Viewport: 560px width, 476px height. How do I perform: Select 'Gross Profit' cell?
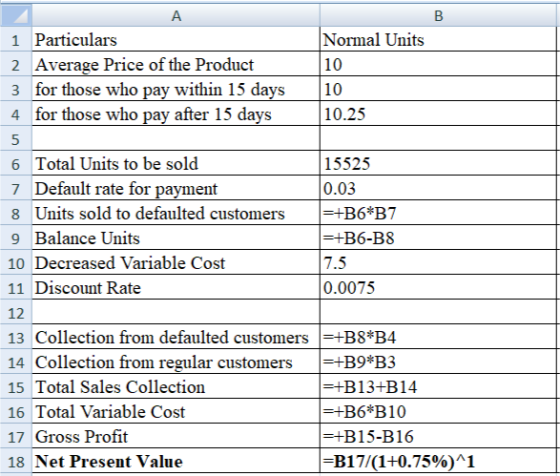(x=176, y=436)
